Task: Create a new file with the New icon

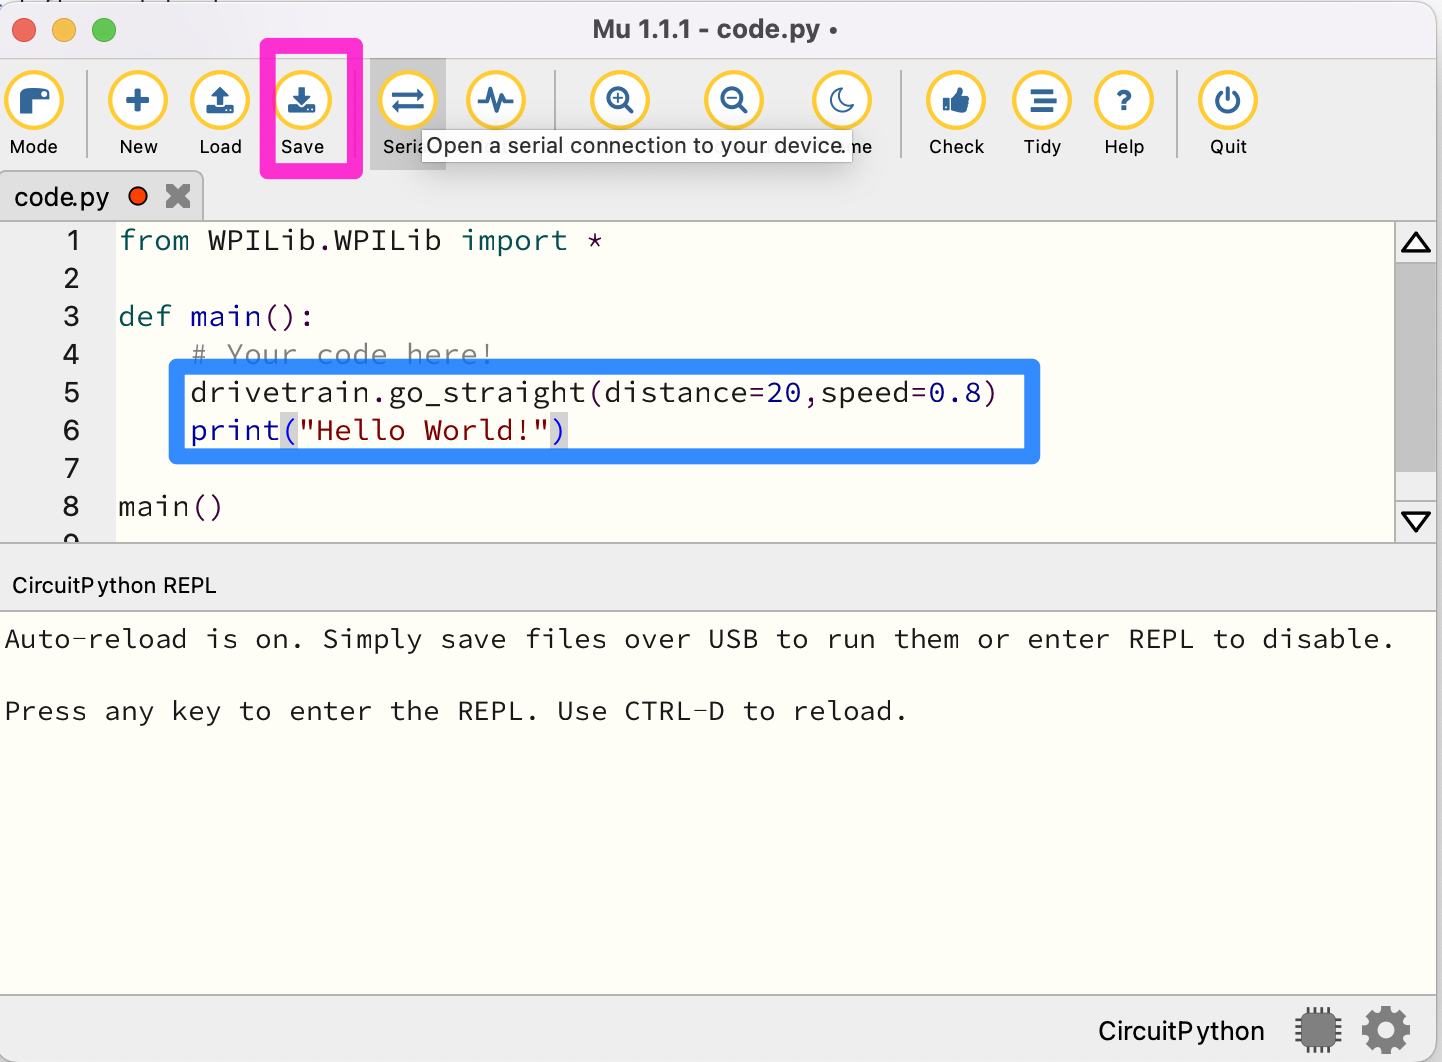Action: pos(137,100)
